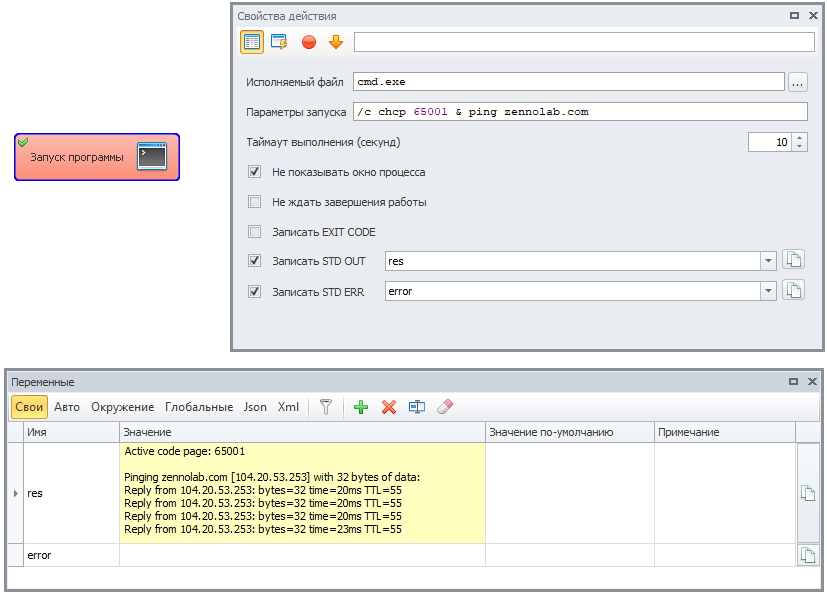Click the funnel filter icon
This screenshot has width=827, height=597.
click(x=326, y=407)
